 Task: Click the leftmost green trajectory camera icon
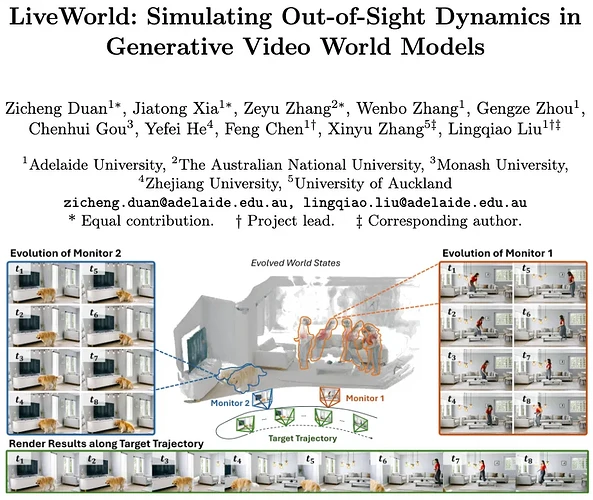pos(245,424)
